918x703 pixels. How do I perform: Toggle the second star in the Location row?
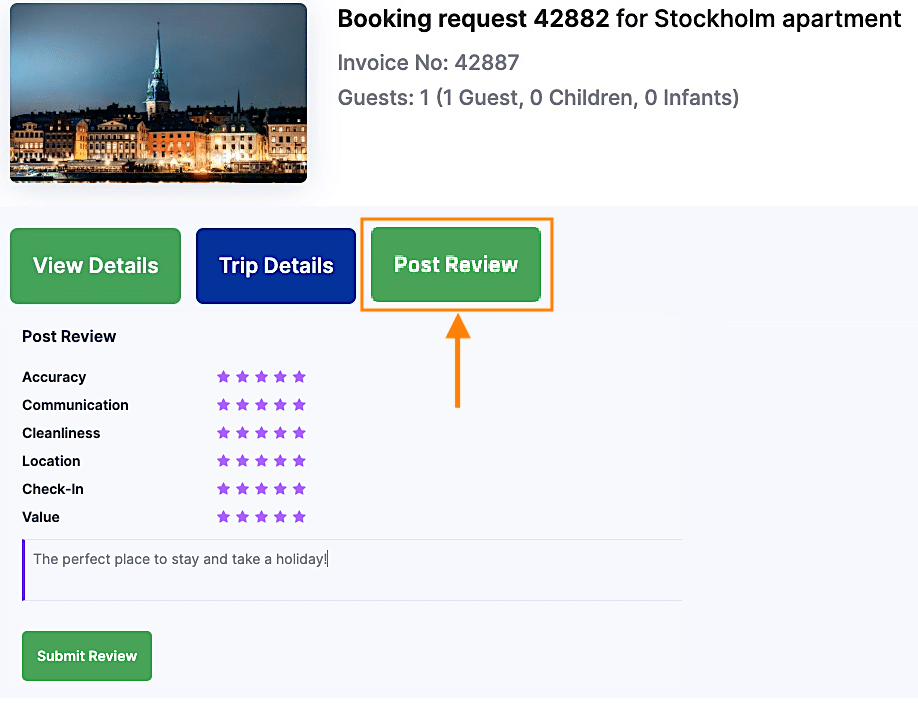pyautogui.click(x=242, y=461)
